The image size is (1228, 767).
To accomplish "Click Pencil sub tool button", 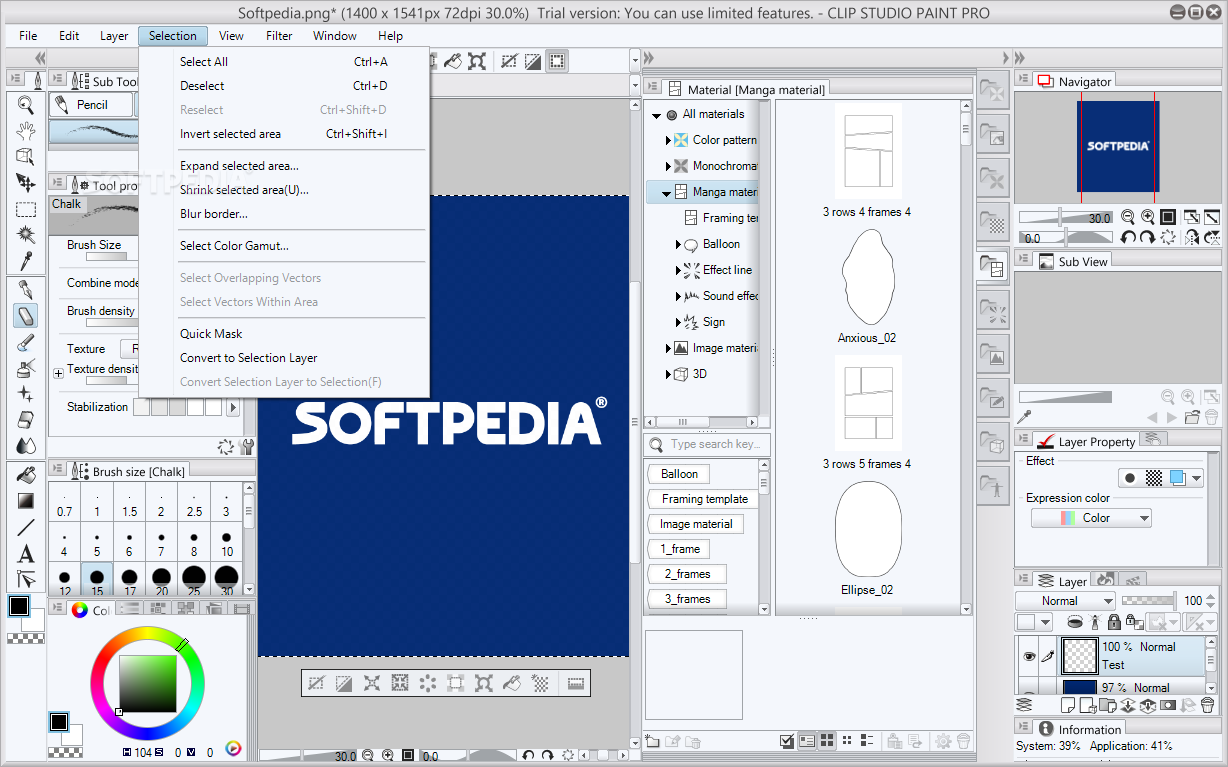I will [92, 105].
